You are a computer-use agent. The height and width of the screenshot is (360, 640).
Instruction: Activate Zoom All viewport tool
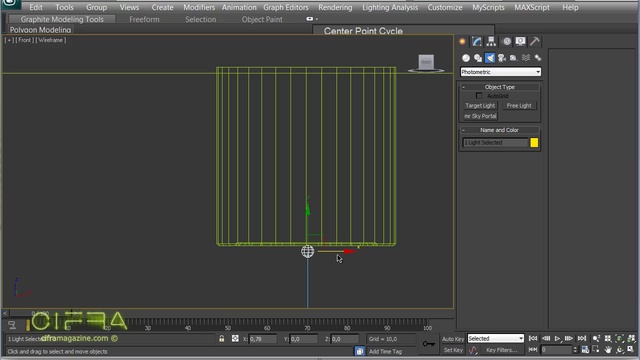pyautogui.click(x=608, y=339)
